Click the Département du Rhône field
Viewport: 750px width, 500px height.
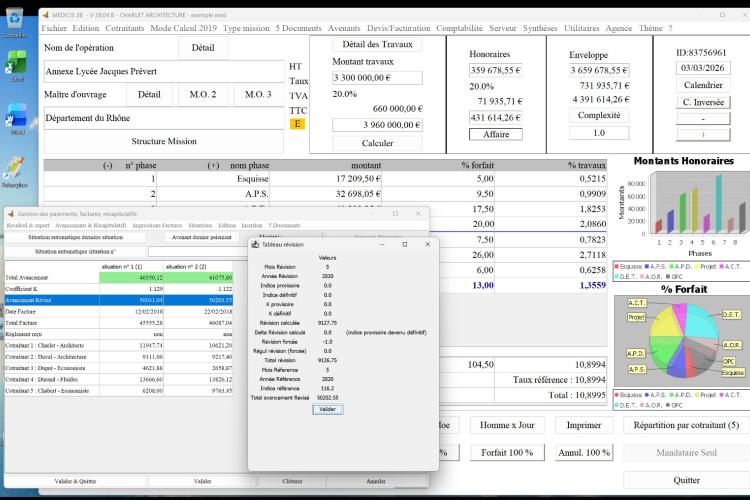164,118
